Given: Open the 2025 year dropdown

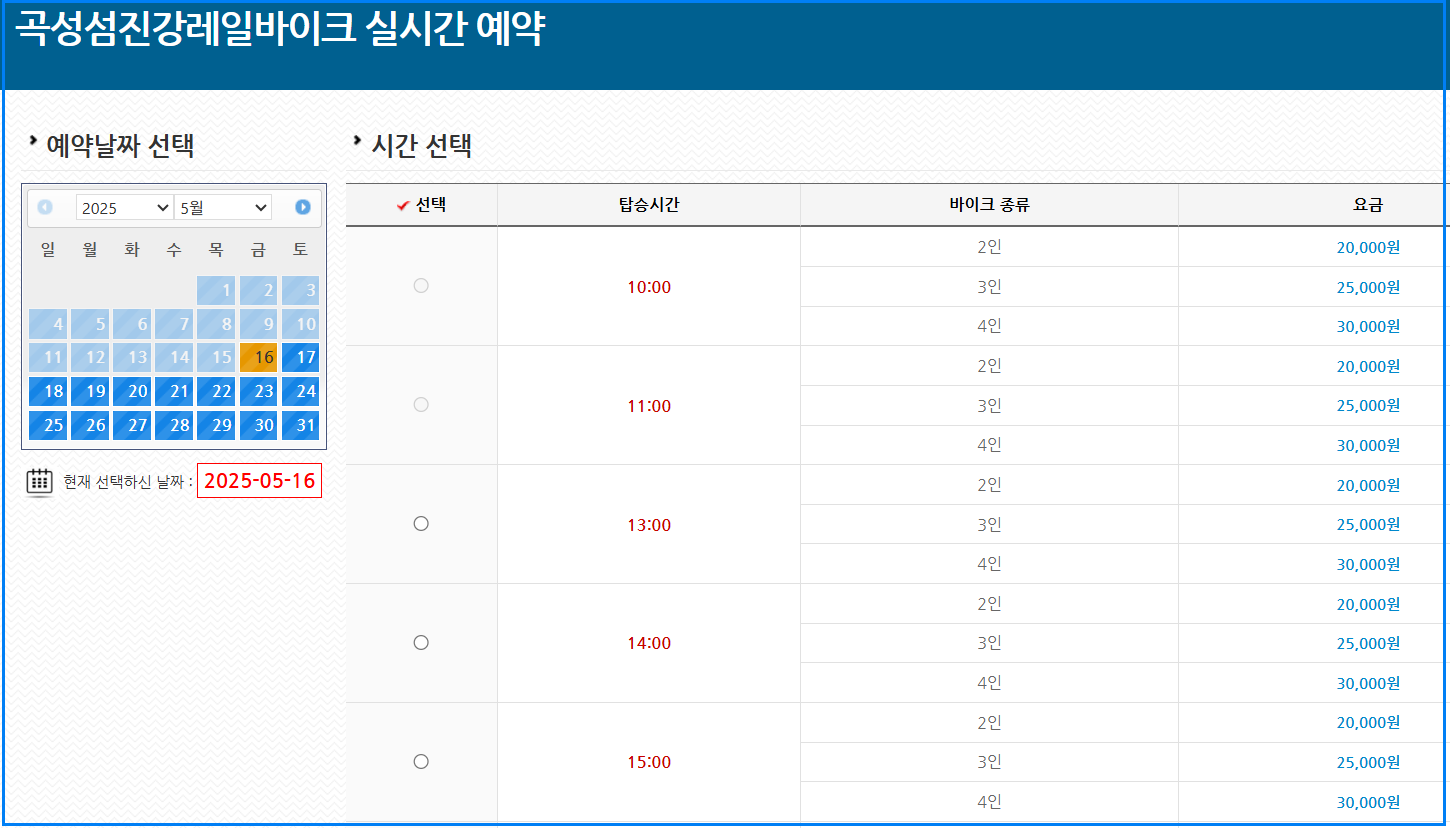Looking at the screenshot, I should click(124, 207).
